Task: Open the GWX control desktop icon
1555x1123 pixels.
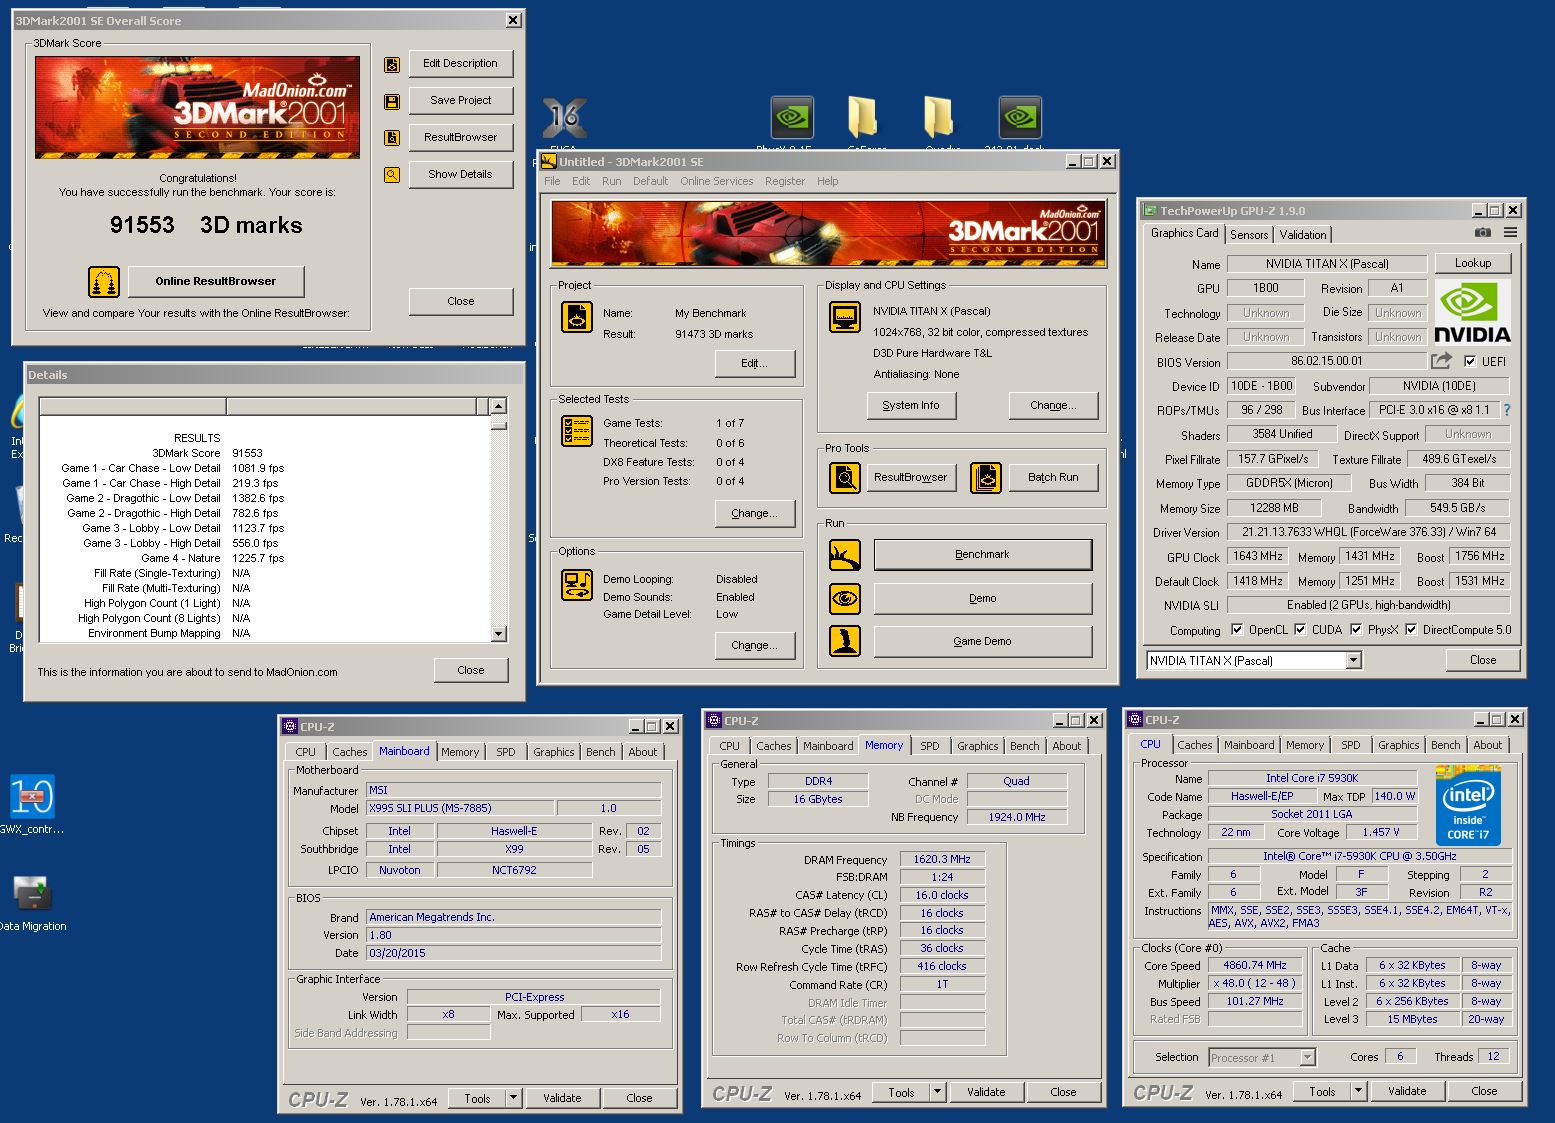Action: coord(31,797)
